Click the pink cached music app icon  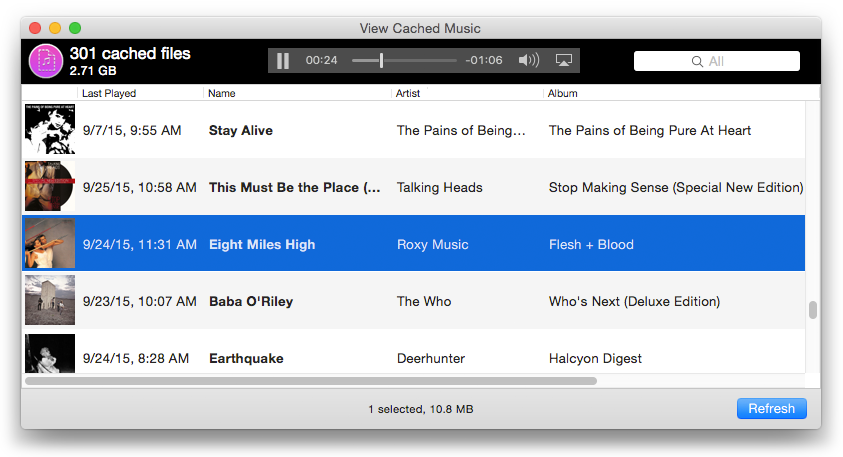pos(46,61)
